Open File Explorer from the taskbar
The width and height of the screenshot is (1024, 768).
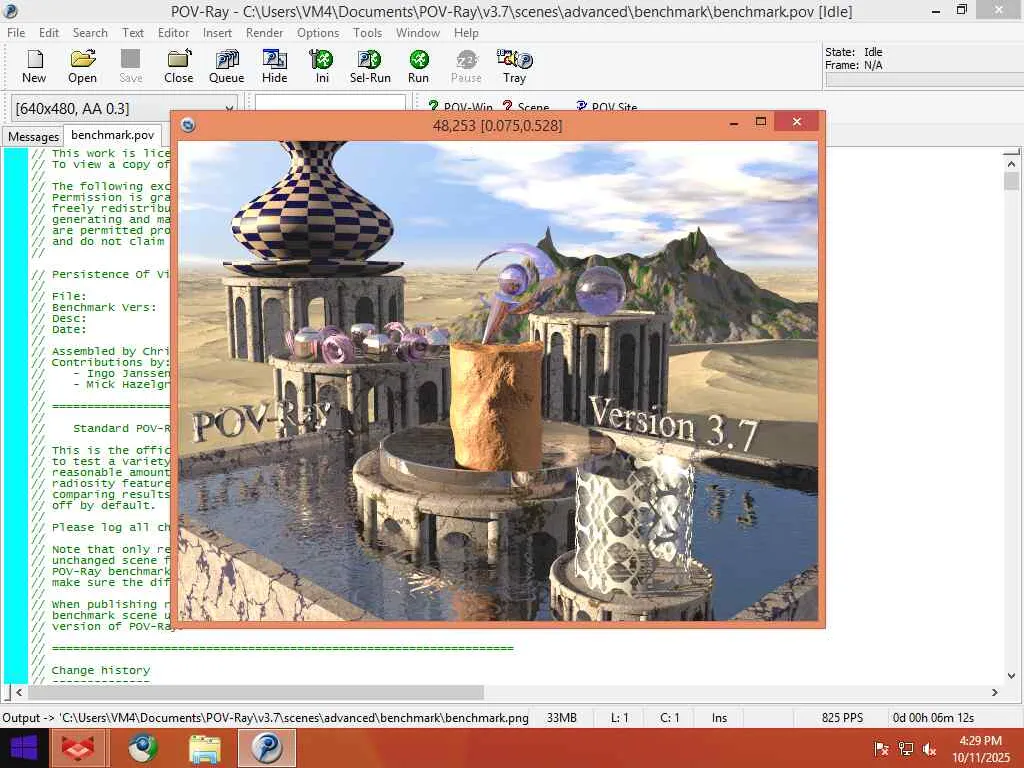pos(204,748)
